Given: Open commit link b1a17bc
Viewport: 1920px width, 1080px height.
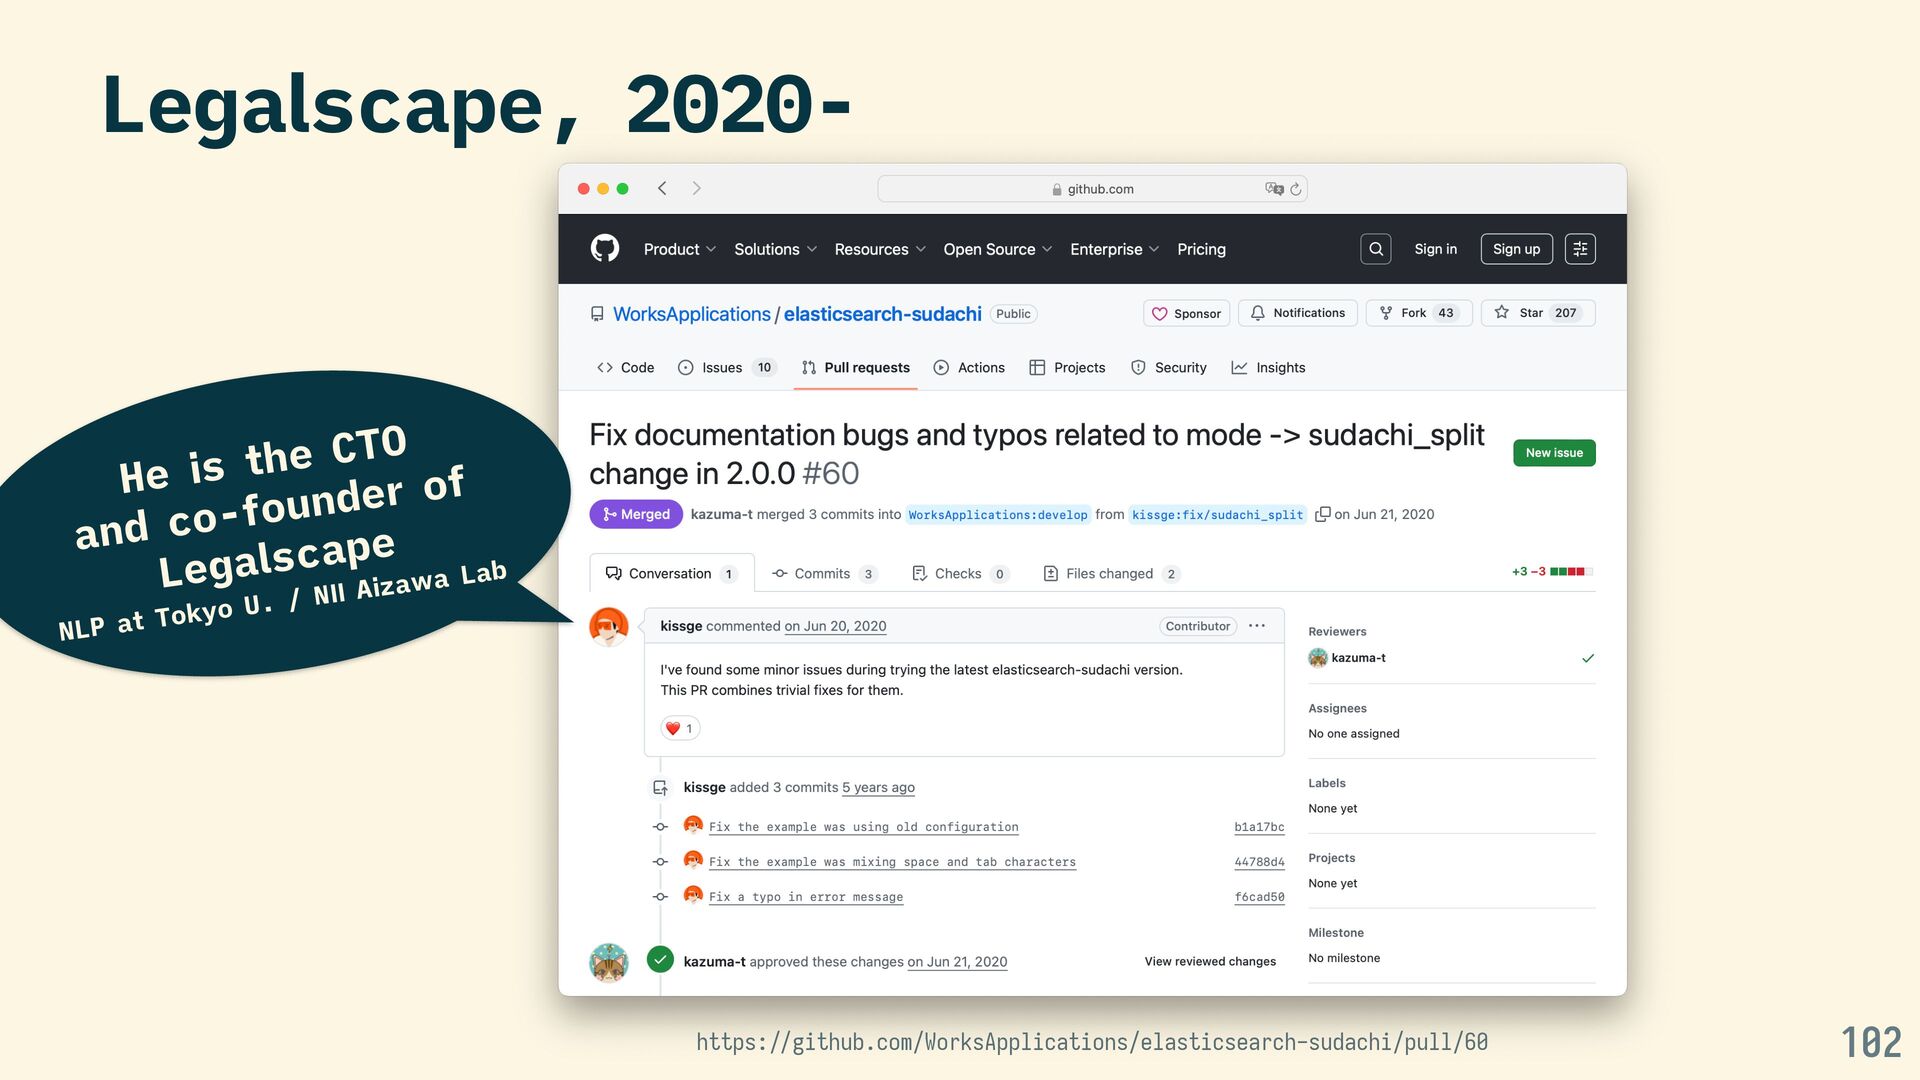Looking at the screenshot, I should coord(1259,827).
